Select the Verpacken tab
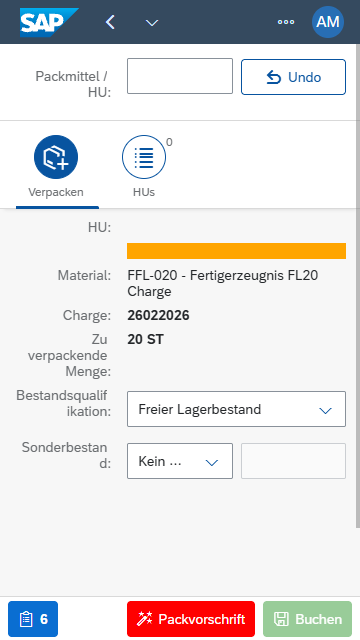 pos(56,167)
